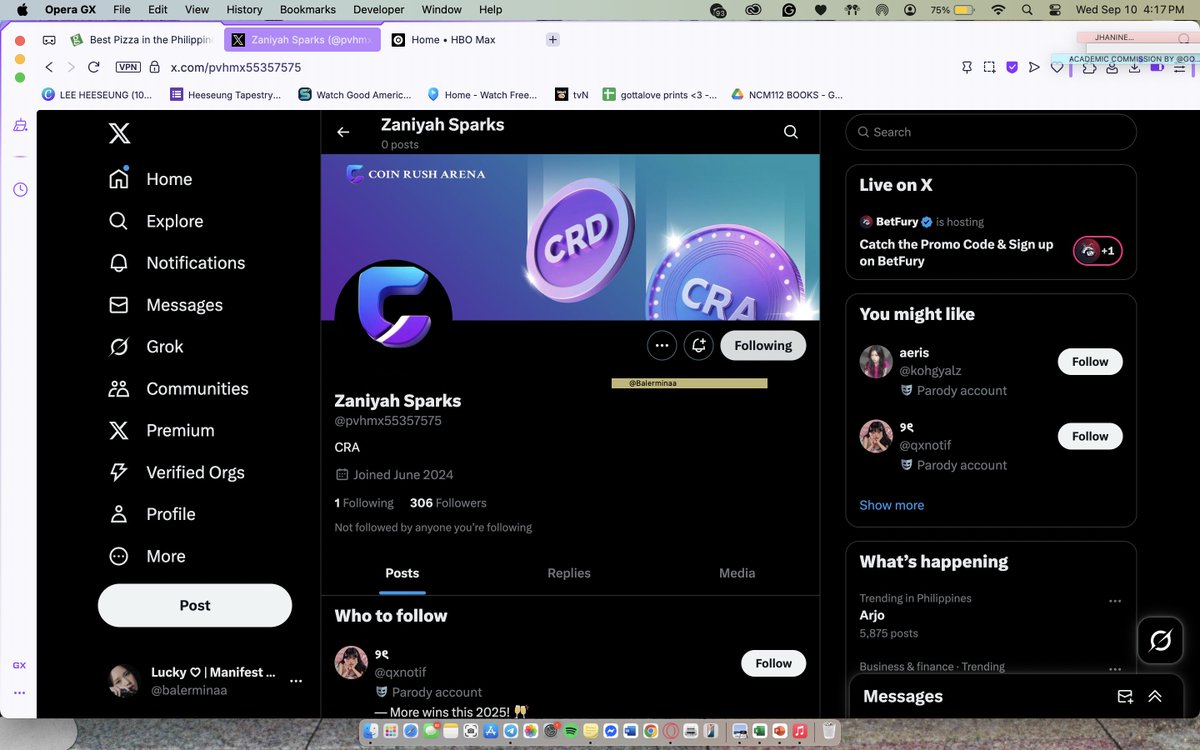Open NCM112 BOOKS bookmark
1200x750 pixels.
coord(787,95)
